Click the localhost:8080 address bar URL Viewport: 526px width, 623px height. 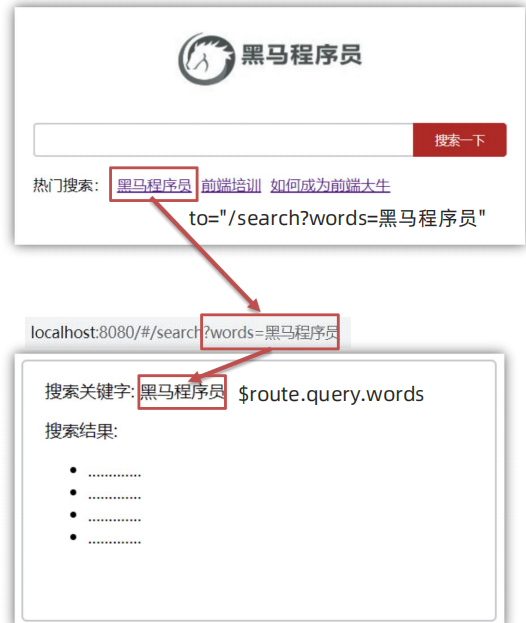pos(184,333)
